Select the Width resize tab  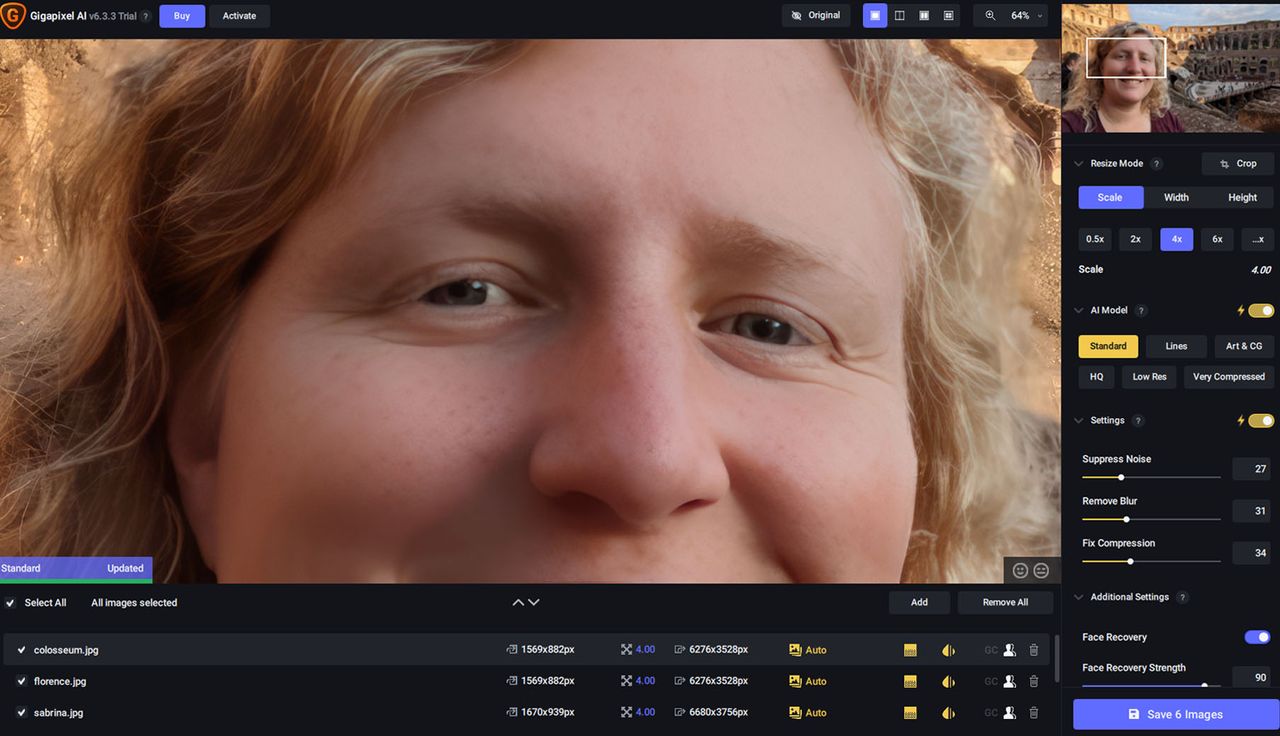pyautogui.click(x=1176, y=197)
